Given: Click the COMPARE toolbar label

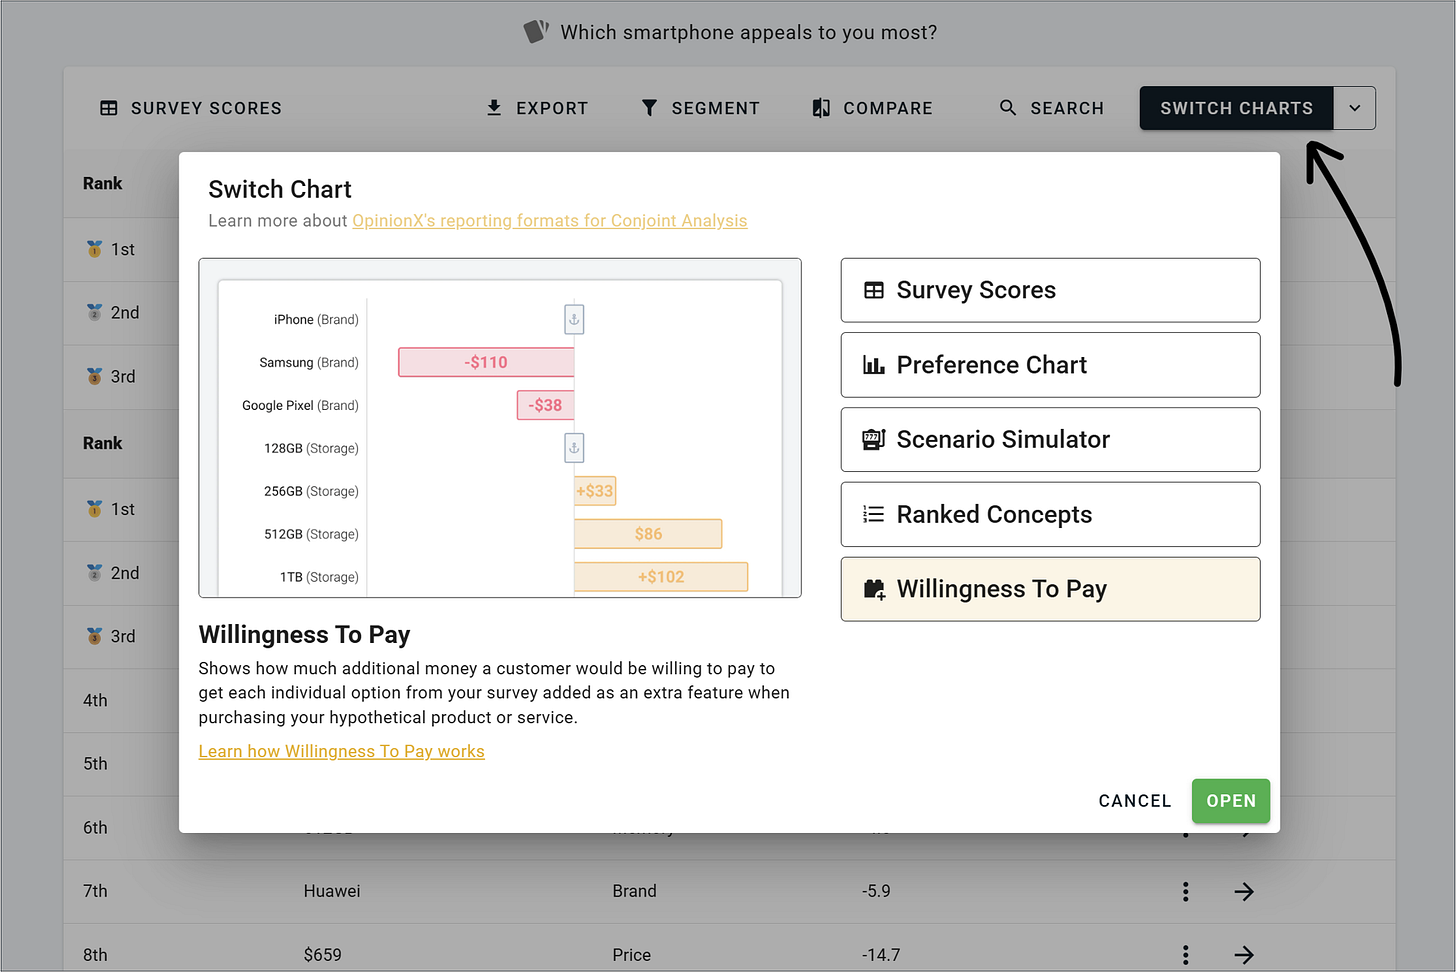Looking at the screenshot, I should [888, 108].
